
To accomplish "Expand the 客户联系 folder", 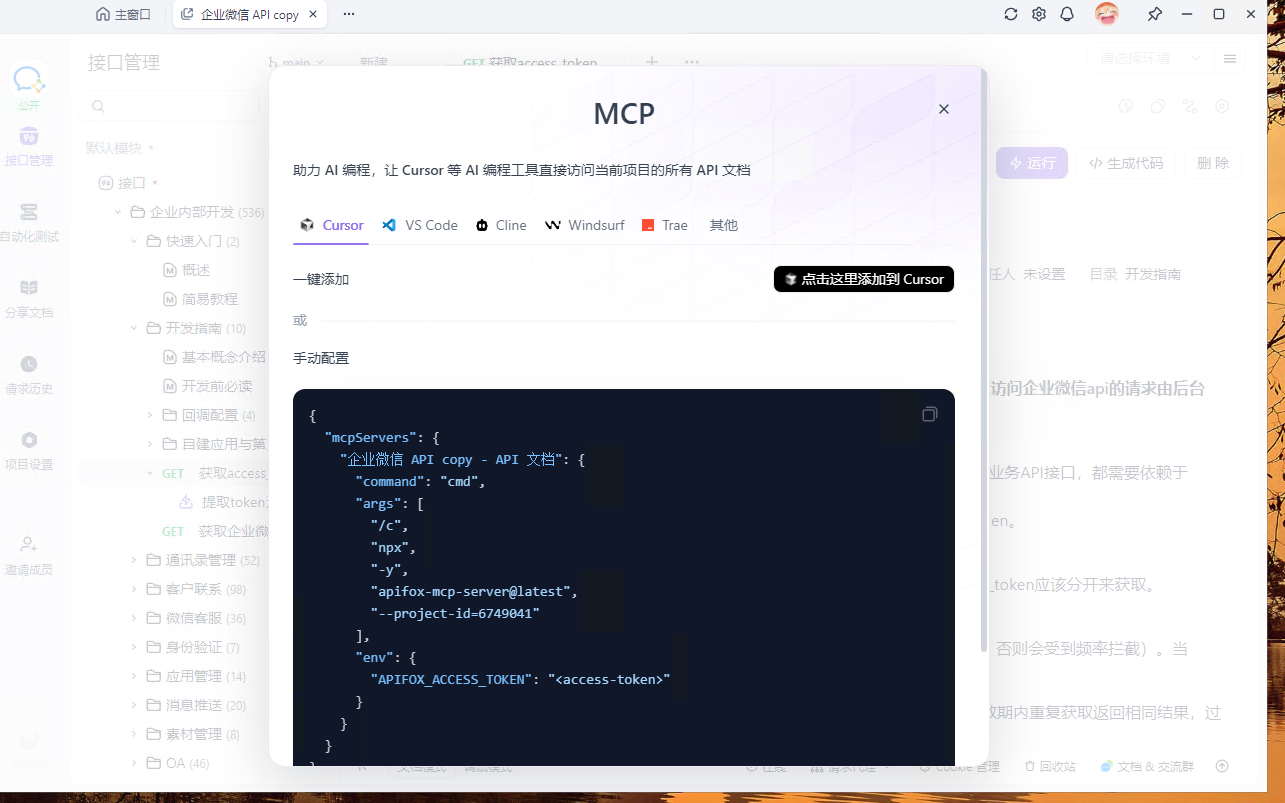I will click(x=134, y=589).
